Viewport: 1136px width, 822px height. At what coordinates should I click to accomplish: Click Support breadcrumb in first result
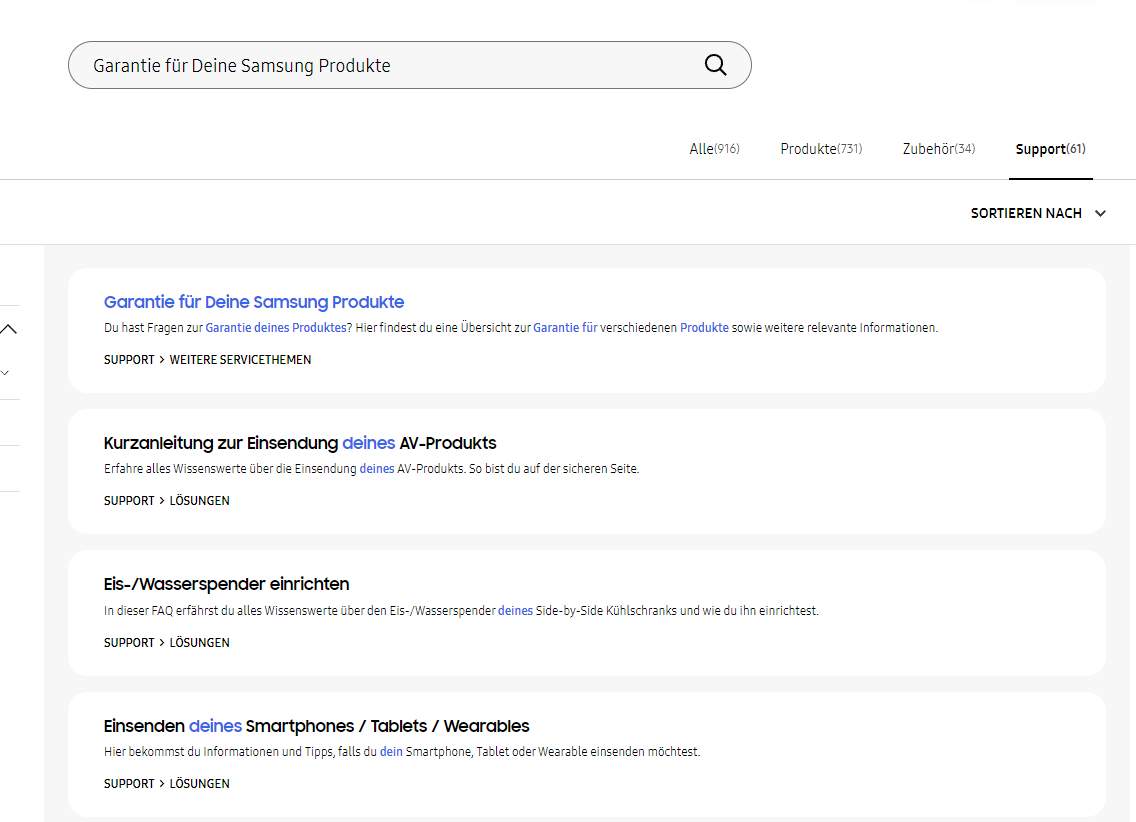click(x=129, y=360)
